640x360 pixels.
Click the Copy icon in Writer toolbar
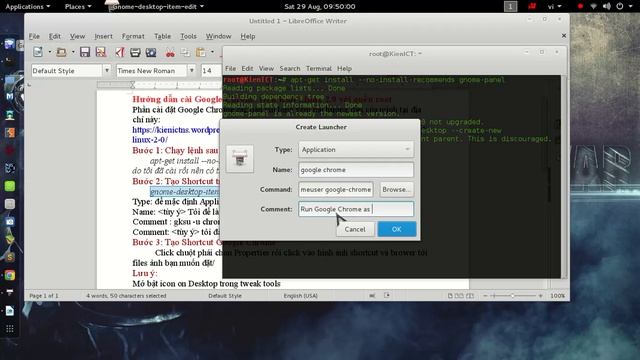185,52
